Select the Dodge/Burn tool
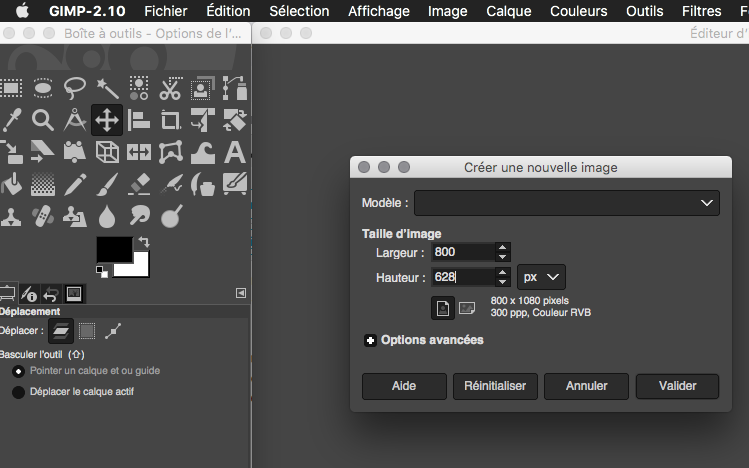The width and height of the screenshot is (749, 468). pos(171,216)
